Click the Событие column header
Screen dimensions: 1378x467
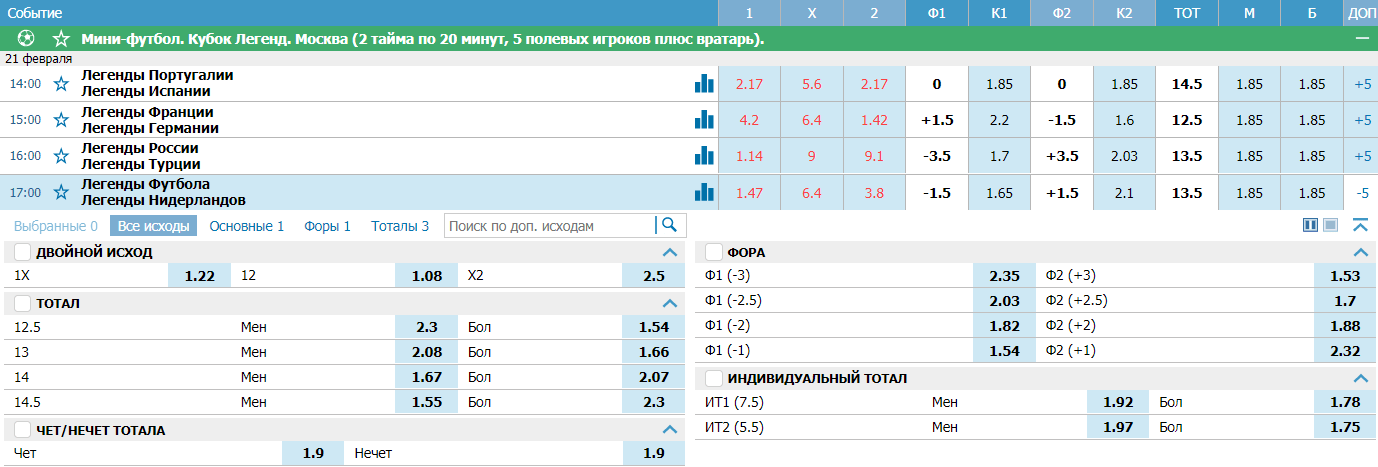pyautogui.click(x=35, y=13)
